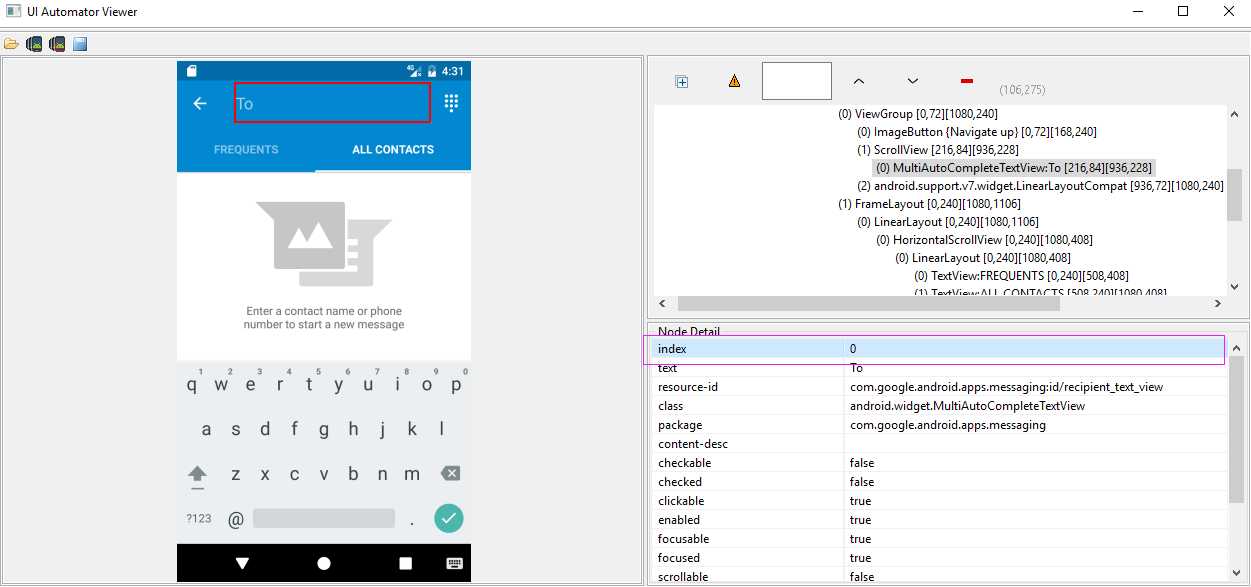Click the compressed hierarchy Device Screenshot icon
This screenshot has height=587, width=1251.
[x=57, y=44]
